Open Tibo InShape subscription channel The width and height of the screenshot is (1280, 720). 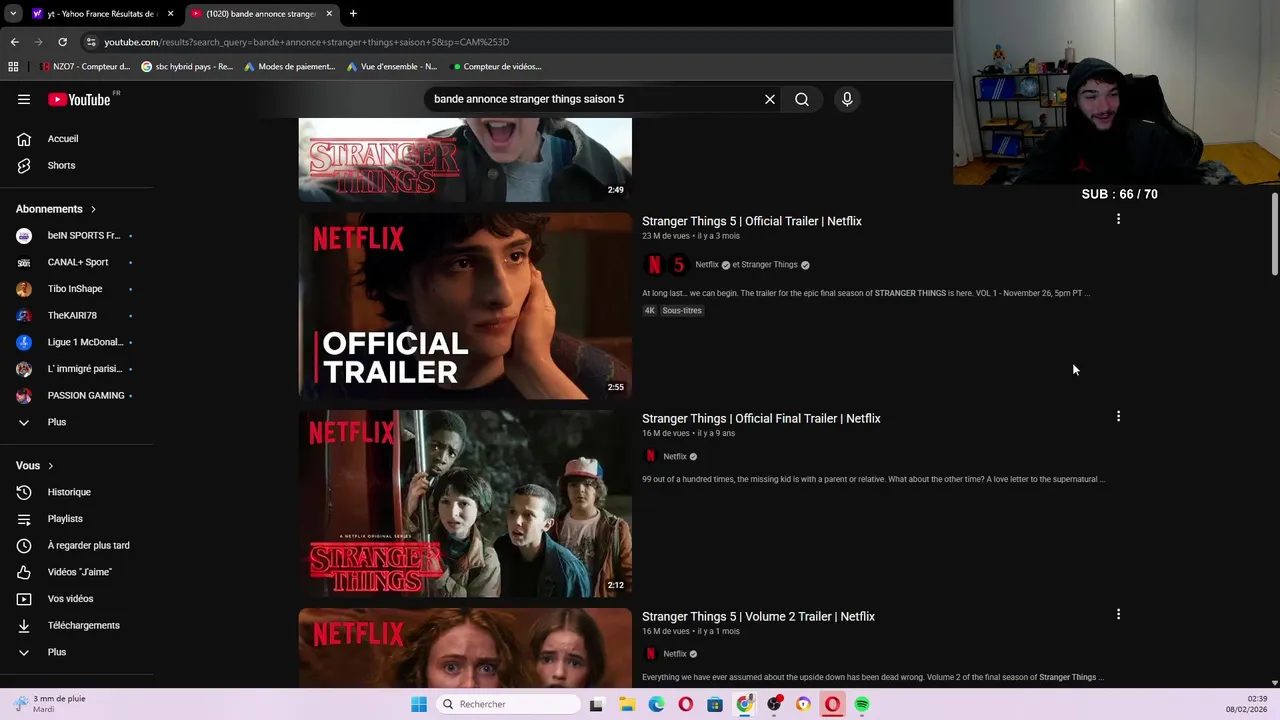point(76,289)
